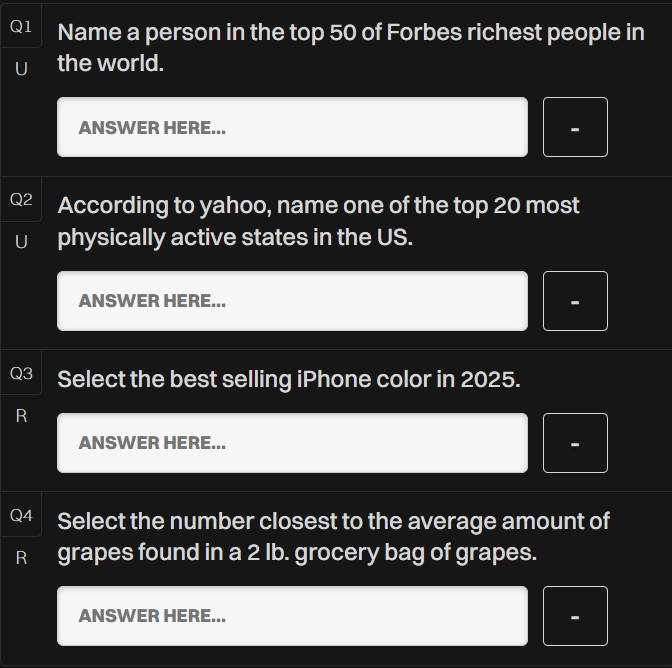This screenshot has height=668, width=672.
Task: Click the minus button beside Q1's answer
Action: [x=575, y=127]
